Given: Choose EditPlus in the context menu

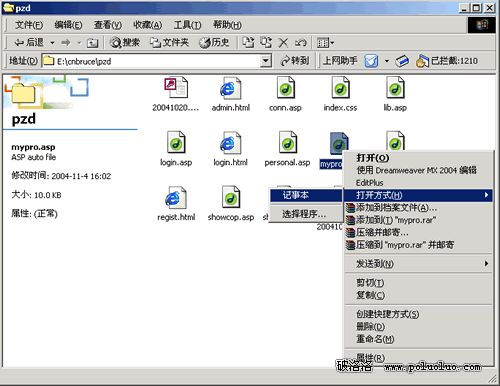Looking at the screenshot, I should point(418,183).
